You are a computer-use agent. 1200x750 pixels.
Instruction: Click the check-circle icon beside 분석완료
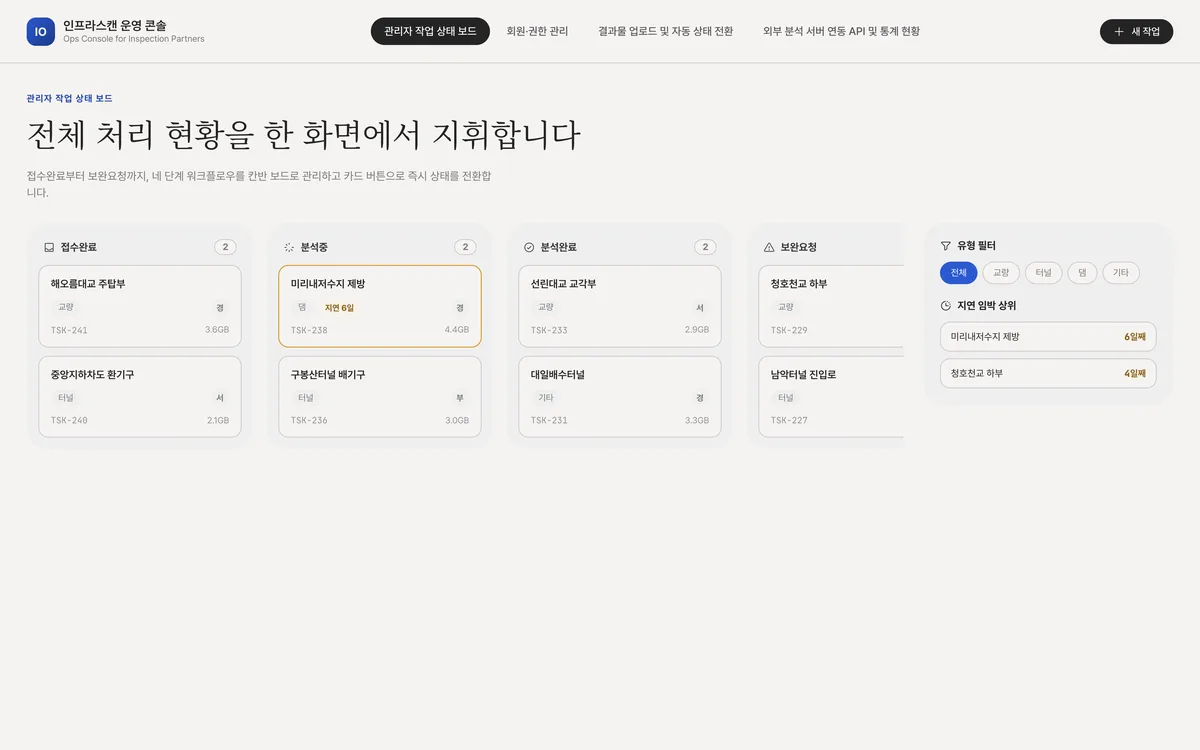click(x=529, y=247)
